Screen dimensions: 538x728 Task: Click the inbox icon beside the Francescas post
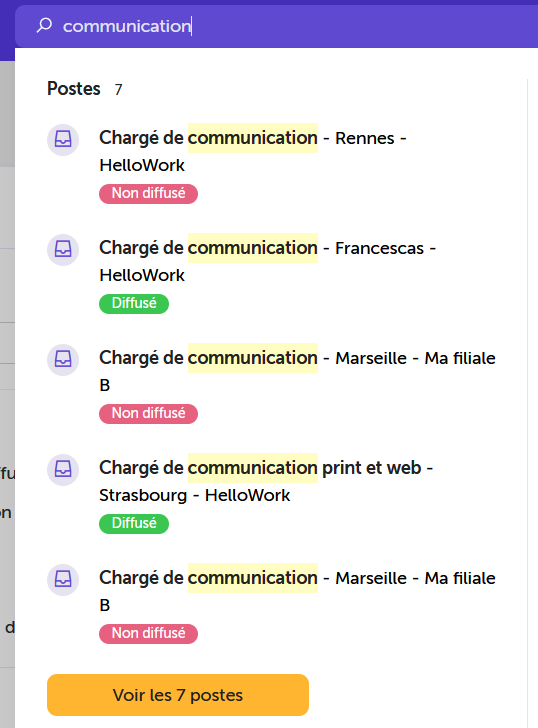[63, 249]
